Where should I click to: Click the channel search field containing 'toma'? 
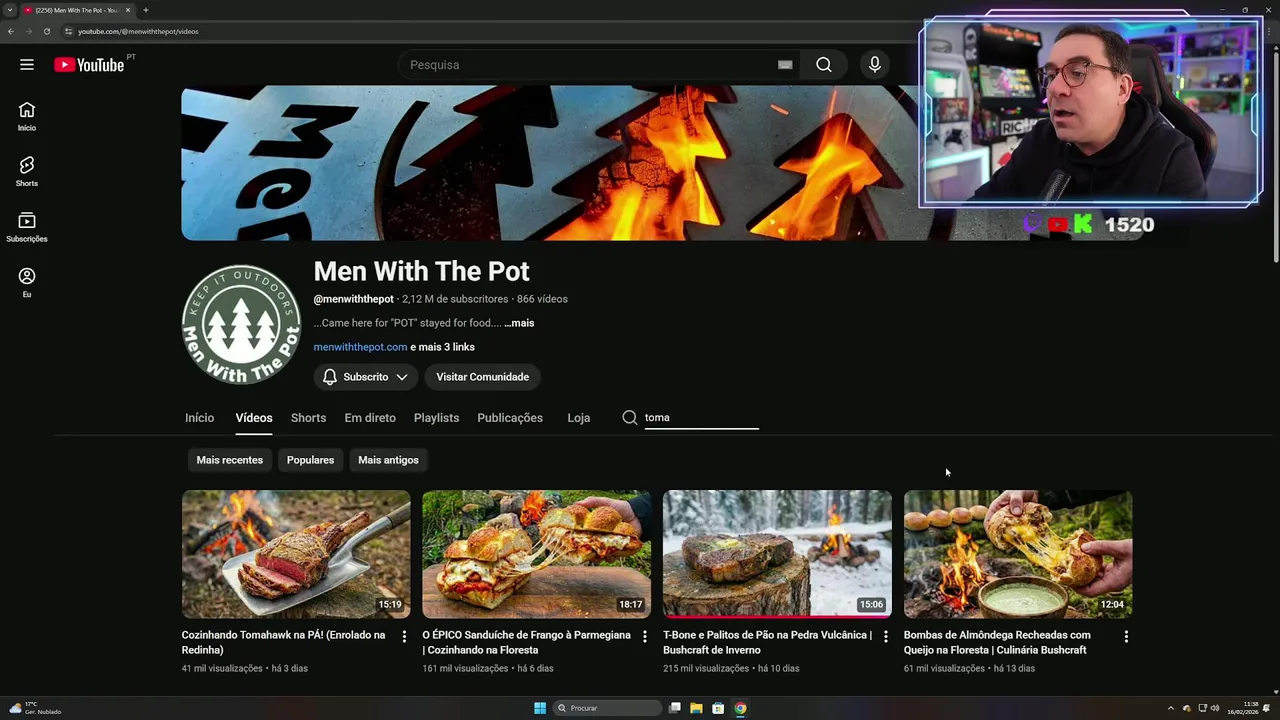click(x=701, y=418)
